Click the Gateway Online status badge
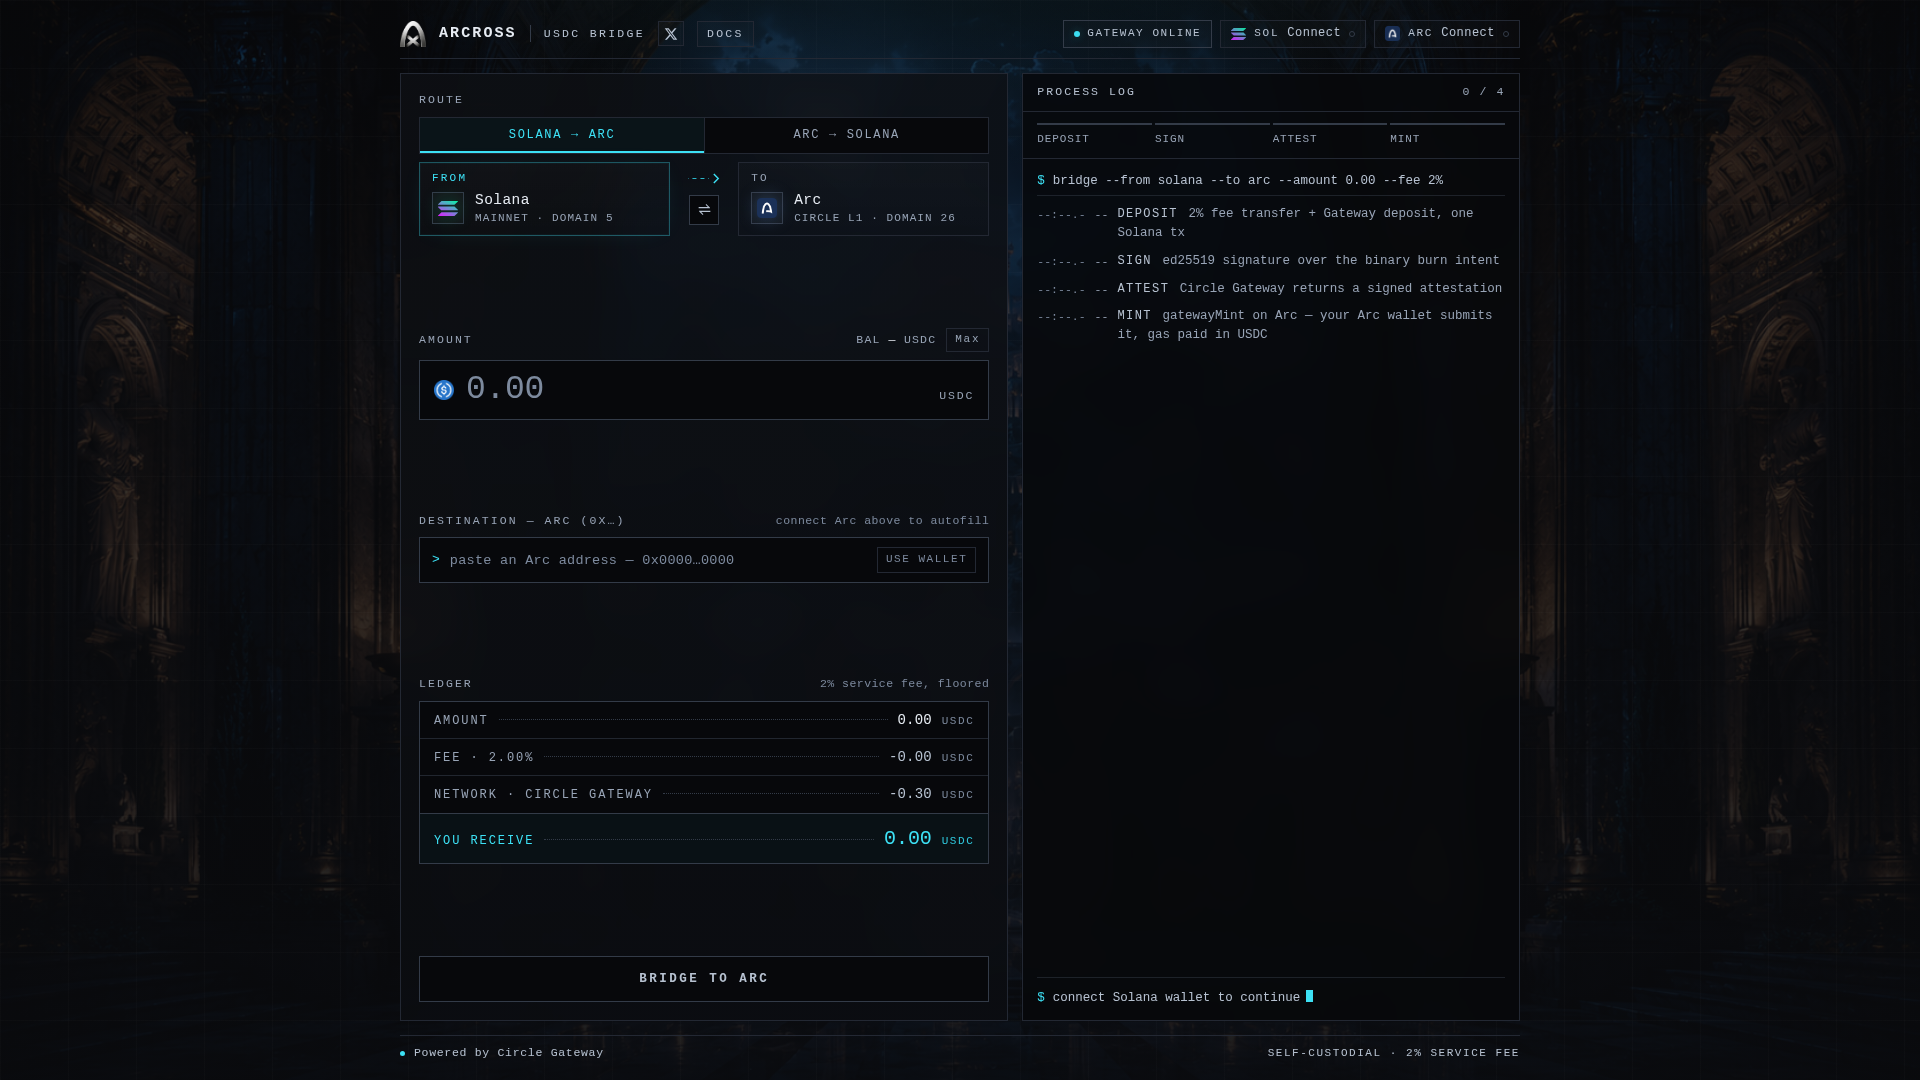 (x=1137, y=34)
